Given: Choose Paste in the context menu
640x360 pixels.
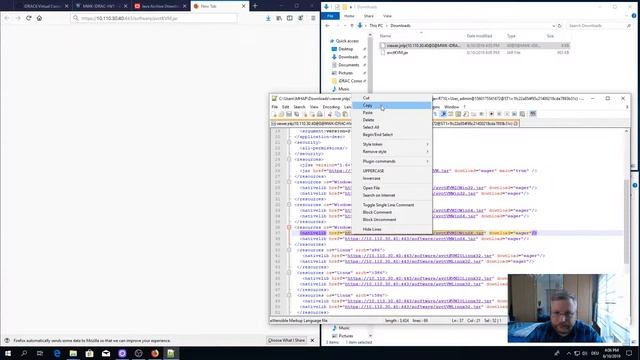Looking at the screenshot, I should point(392,113).
